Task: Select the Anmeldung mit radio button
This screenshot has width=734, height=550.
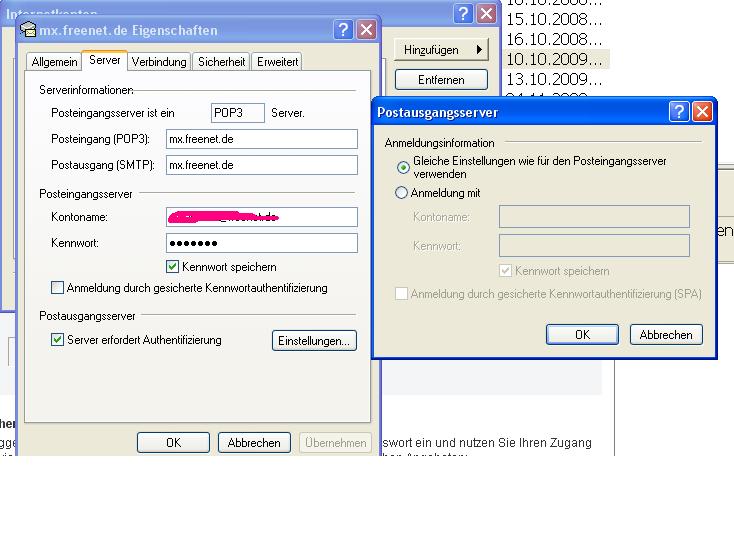Action: pos(401,192)
